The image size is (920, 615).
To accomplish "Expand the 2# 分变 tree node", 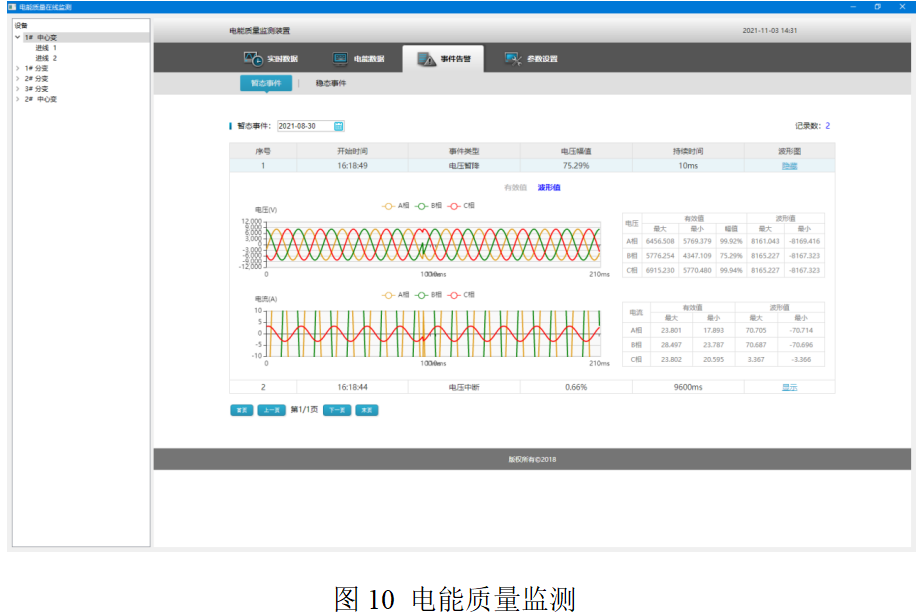I will (x=18, y=78).
